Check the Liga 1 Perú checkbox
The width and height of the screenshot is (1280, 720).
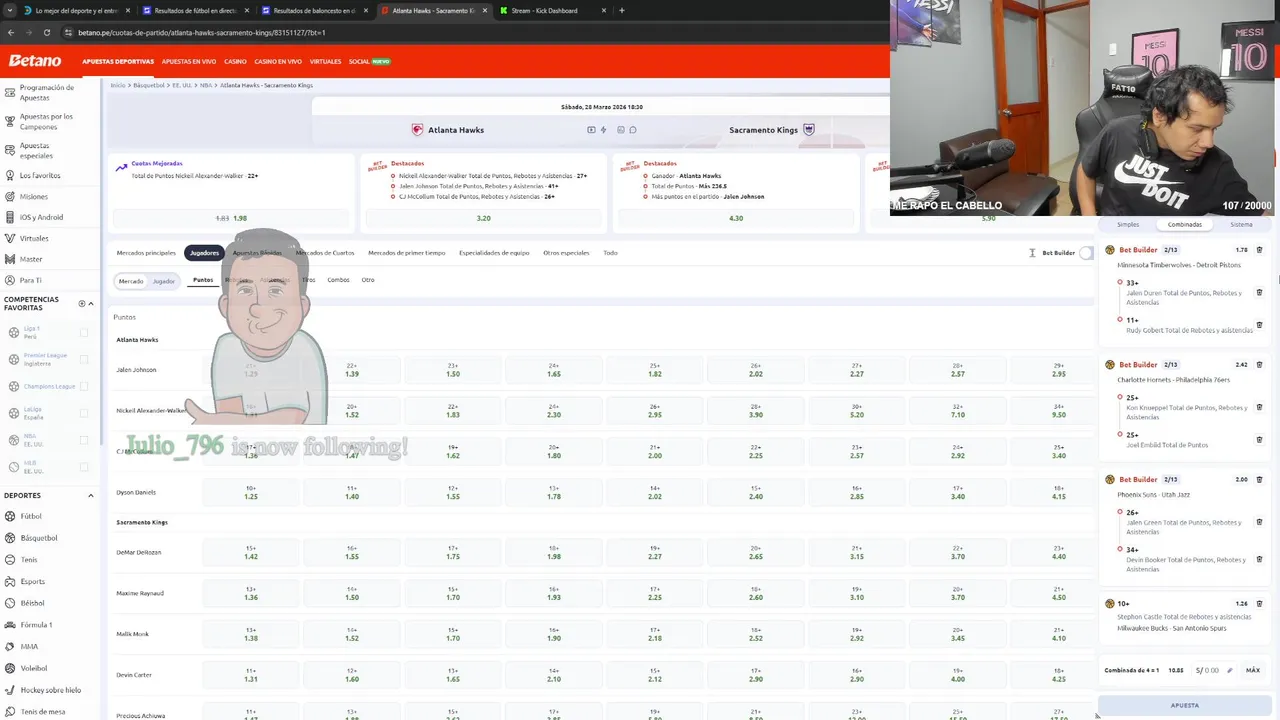pos(84,333)
